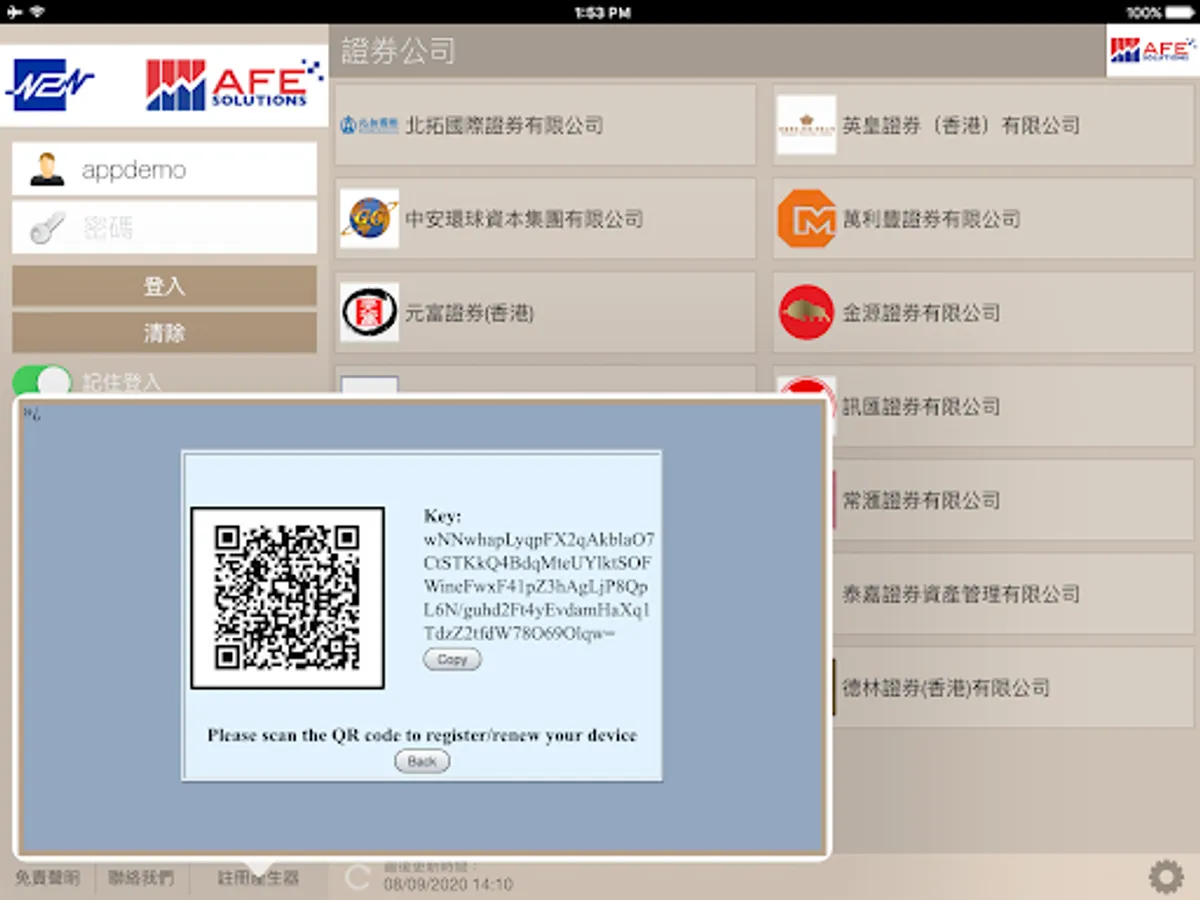Tap the 英皇證券 crown logo

coord(806,125)
